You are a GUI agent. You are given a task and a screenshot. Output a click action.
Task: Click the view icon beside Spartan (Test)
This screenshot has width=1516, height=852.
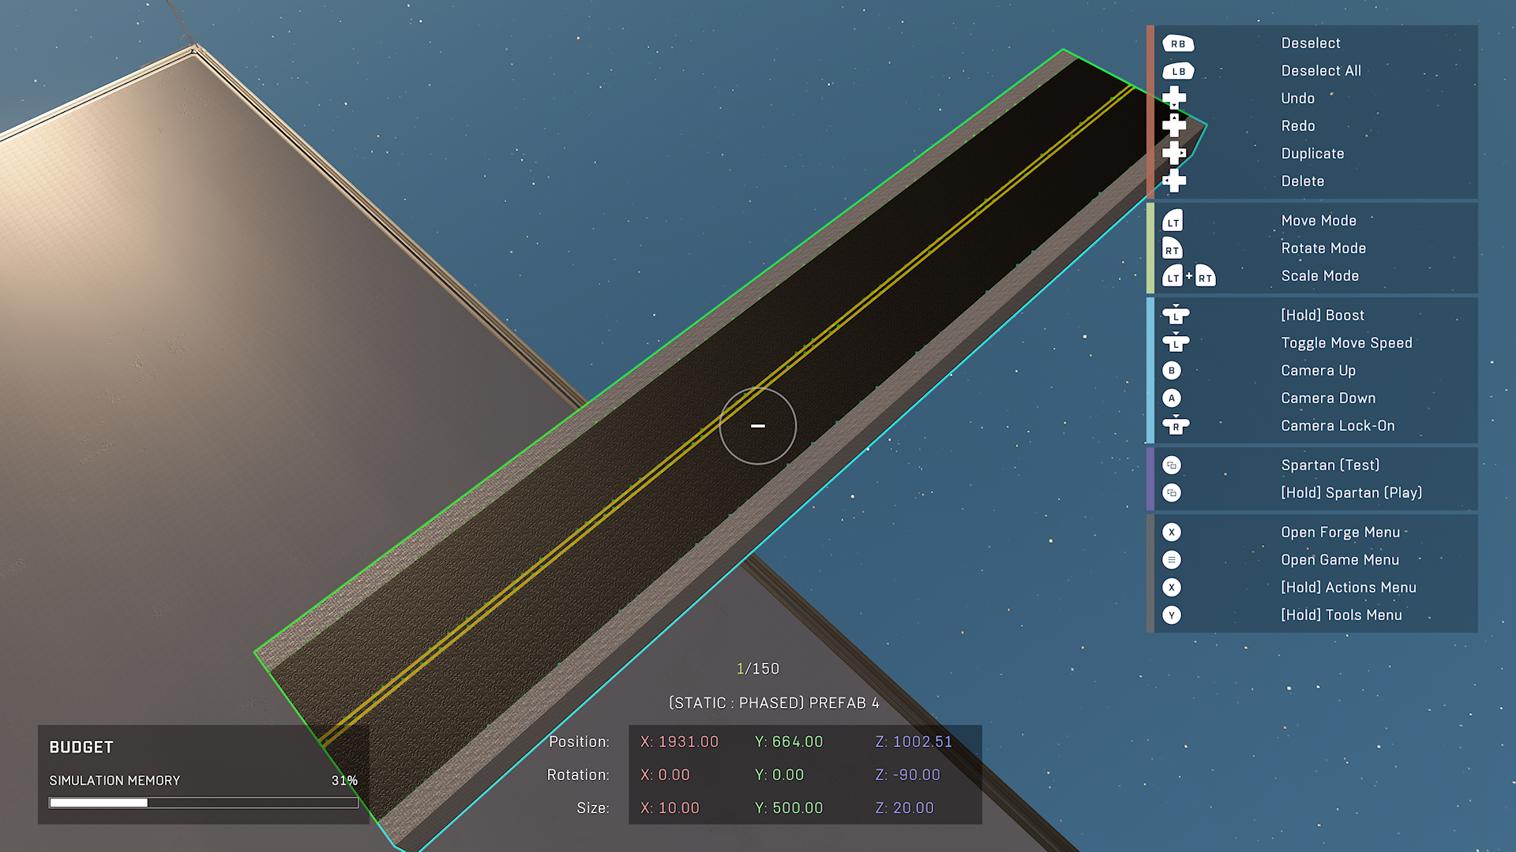pyautogui.click(x=1172, y=465)
